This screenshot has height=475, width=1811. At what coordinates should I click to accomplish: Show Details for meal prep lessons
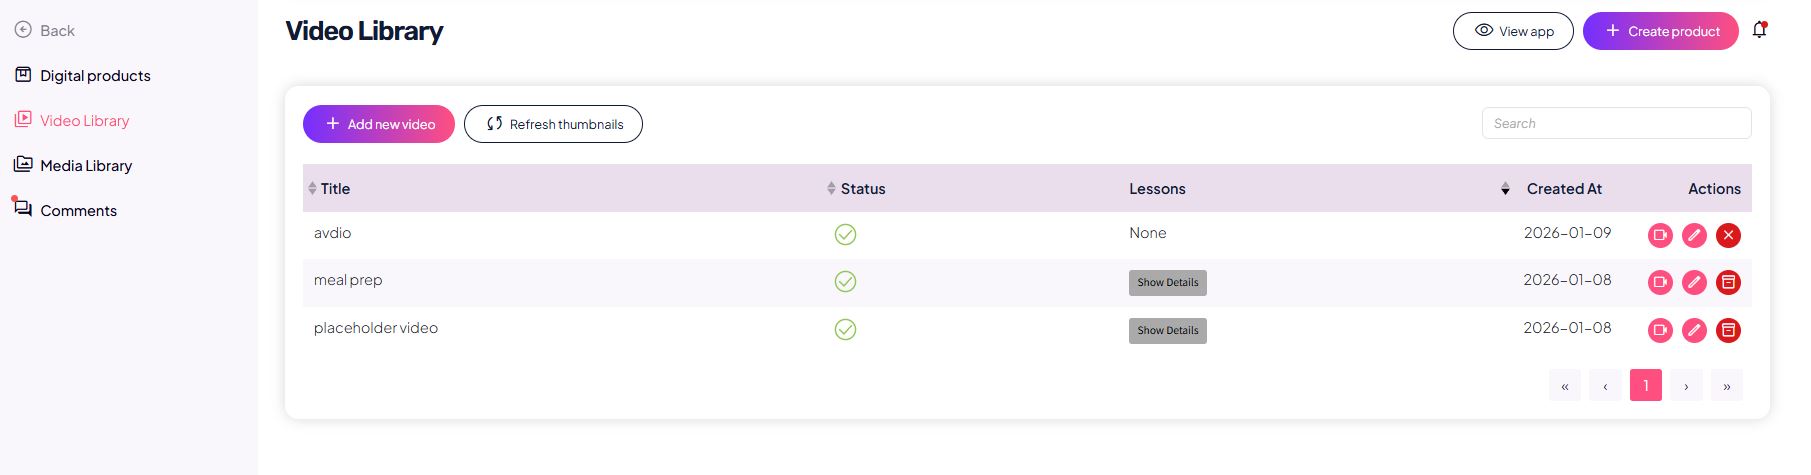click(x=1167, y=283)
